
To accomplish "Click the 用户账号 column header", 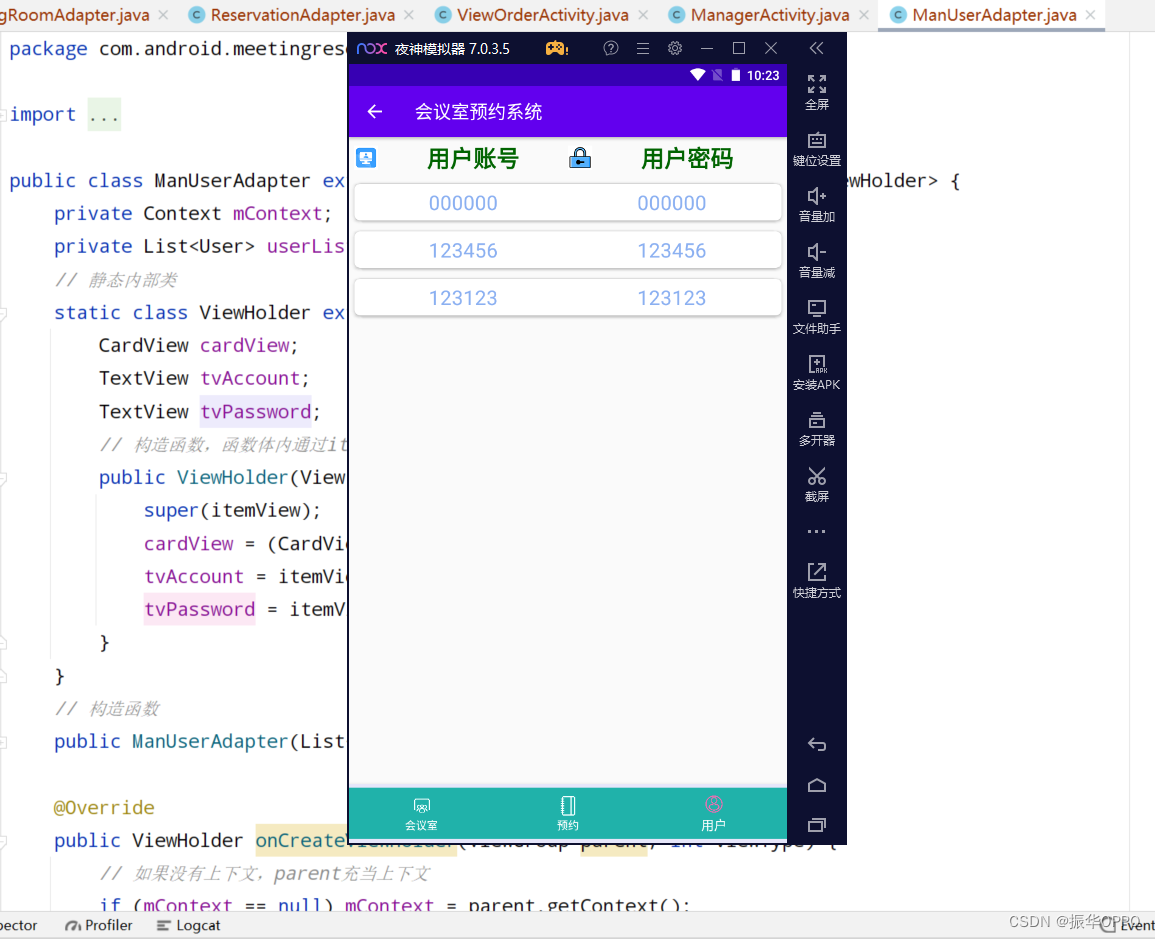I will point(473,158).
